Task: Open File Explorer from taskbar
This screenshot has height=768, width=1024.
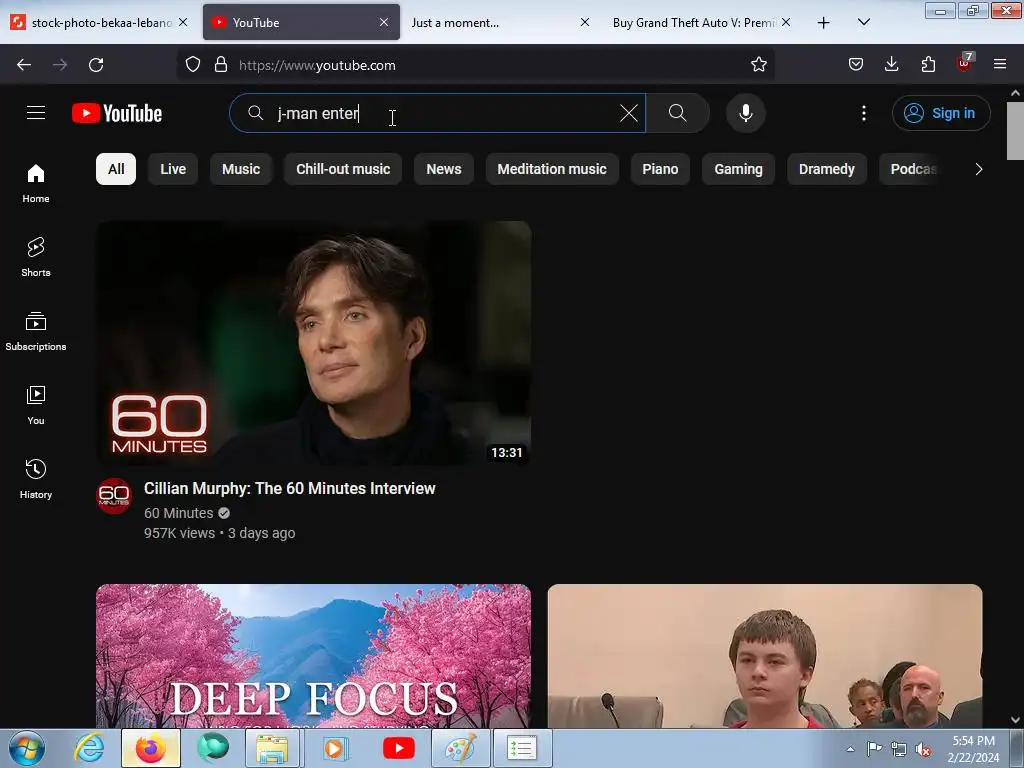Action: click(x=272, y=748)
